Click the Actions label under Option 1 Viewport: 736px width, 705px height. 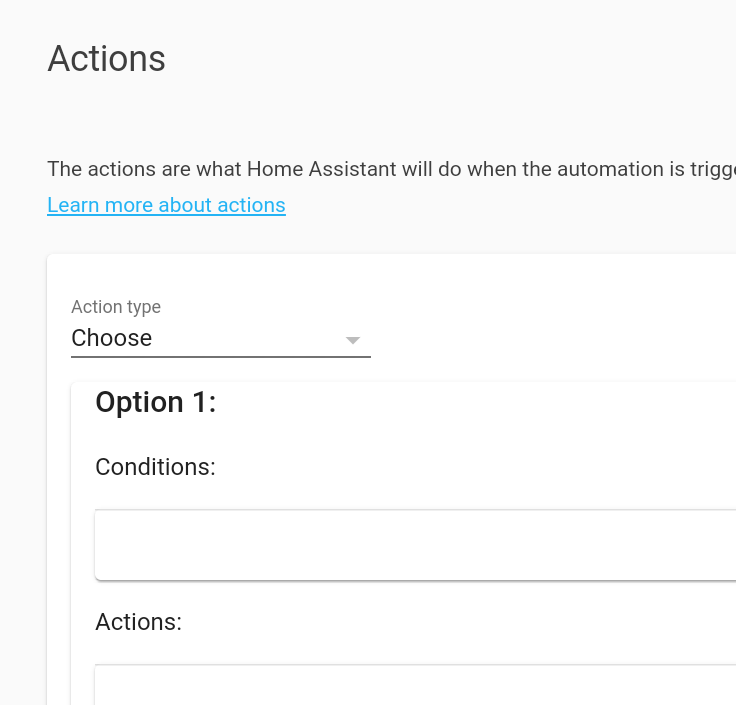pos(138,622)
